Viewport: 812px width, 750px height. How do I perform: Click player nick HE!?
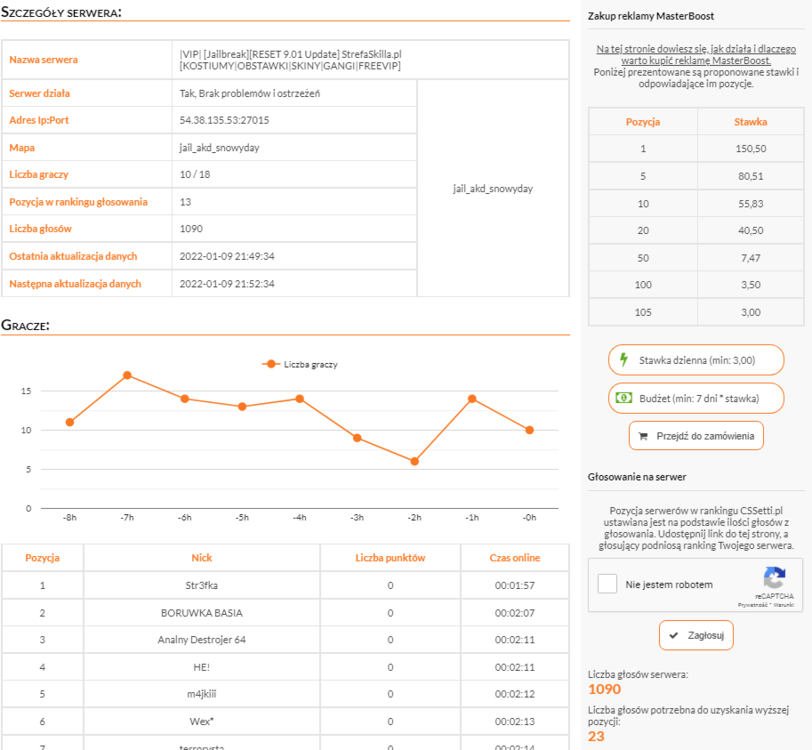pos(201,667)
